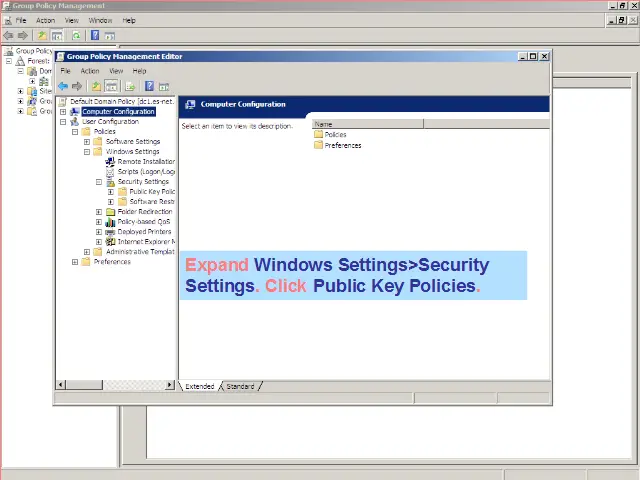640x480 pixels.
Task: Click the Help icon in the Group Policy Management toolbar
Action: click(95, 35)
